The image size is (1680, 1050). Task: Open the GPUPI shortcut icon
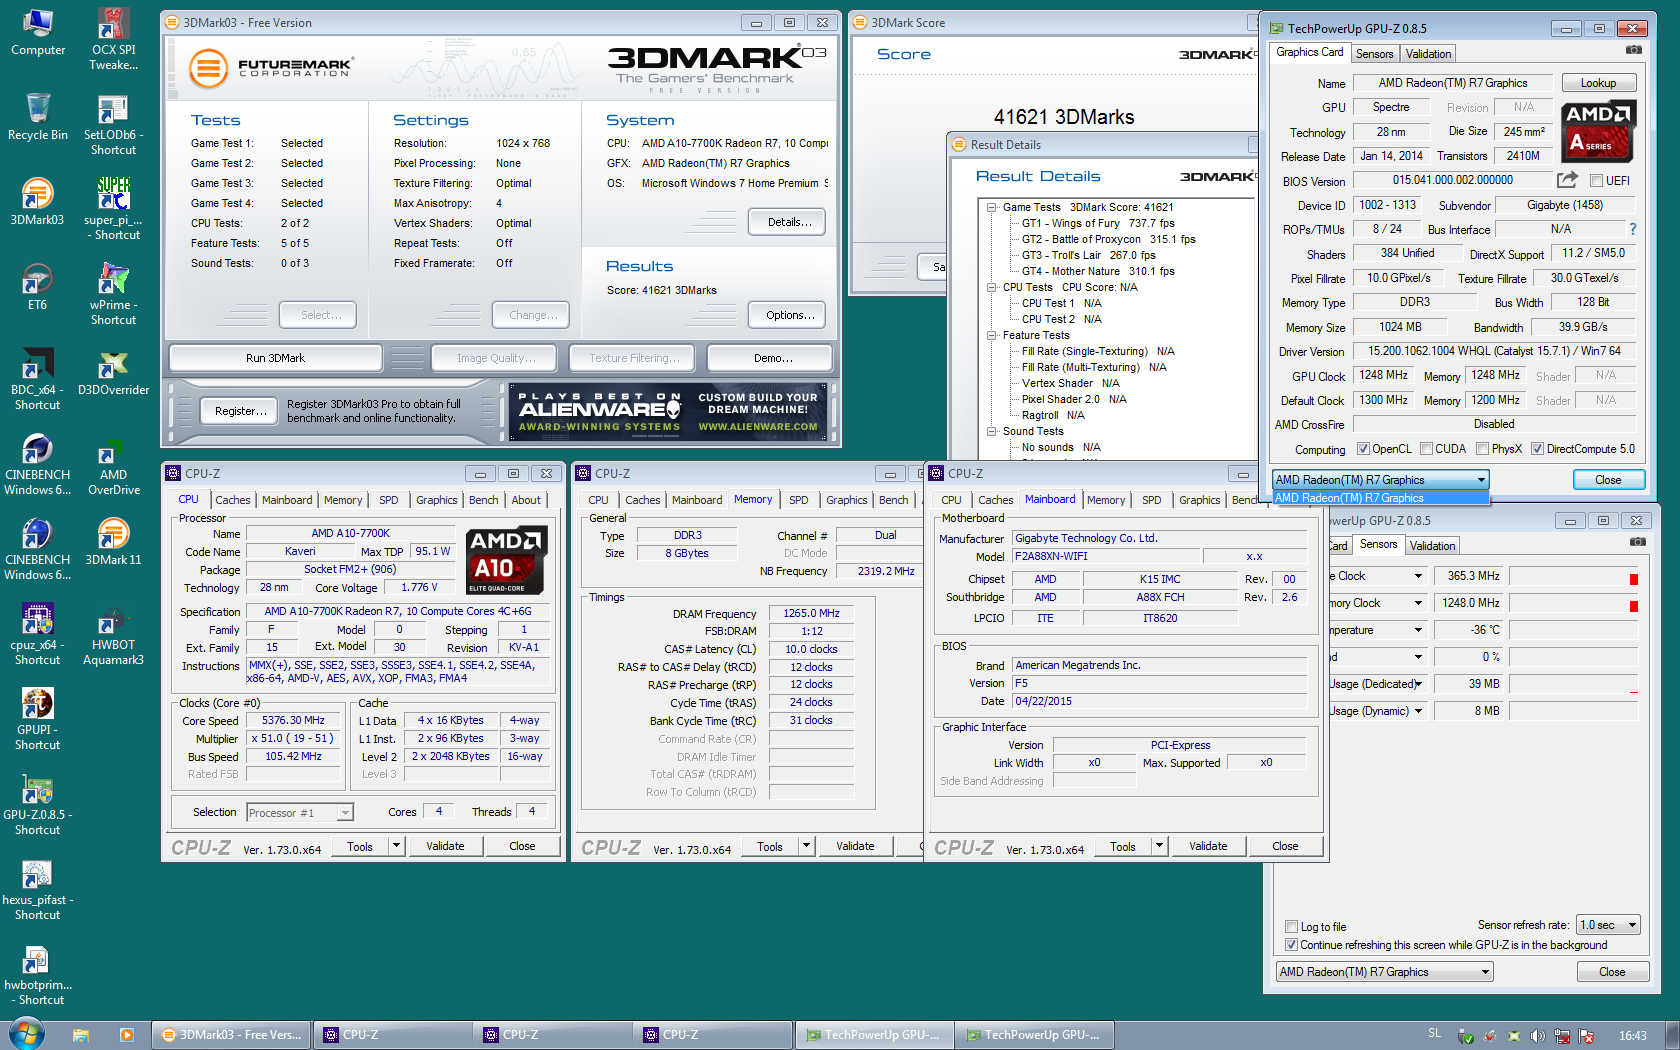pyautogui.click(x=37, y=719)
